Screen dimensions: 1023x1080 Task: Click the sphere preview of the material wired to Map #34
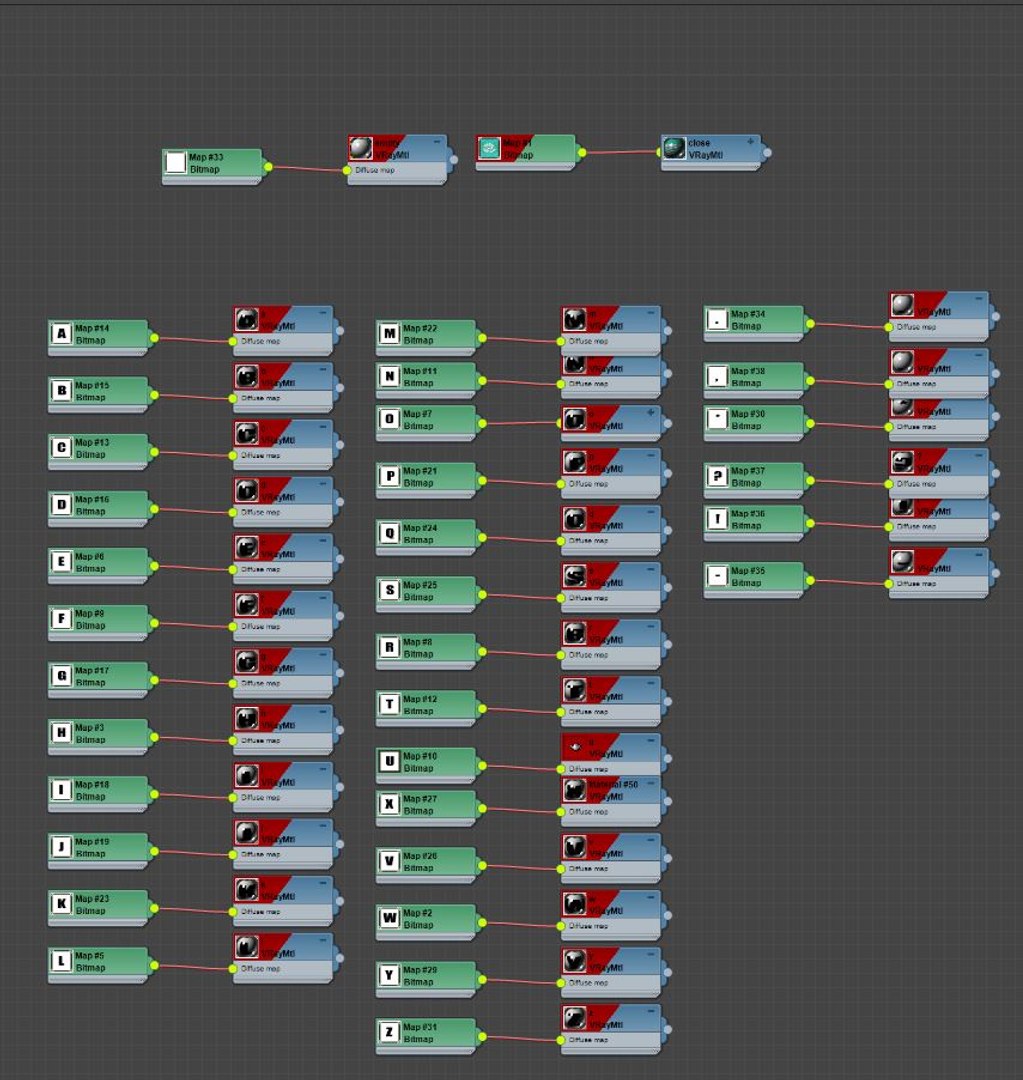coord(902,304)
